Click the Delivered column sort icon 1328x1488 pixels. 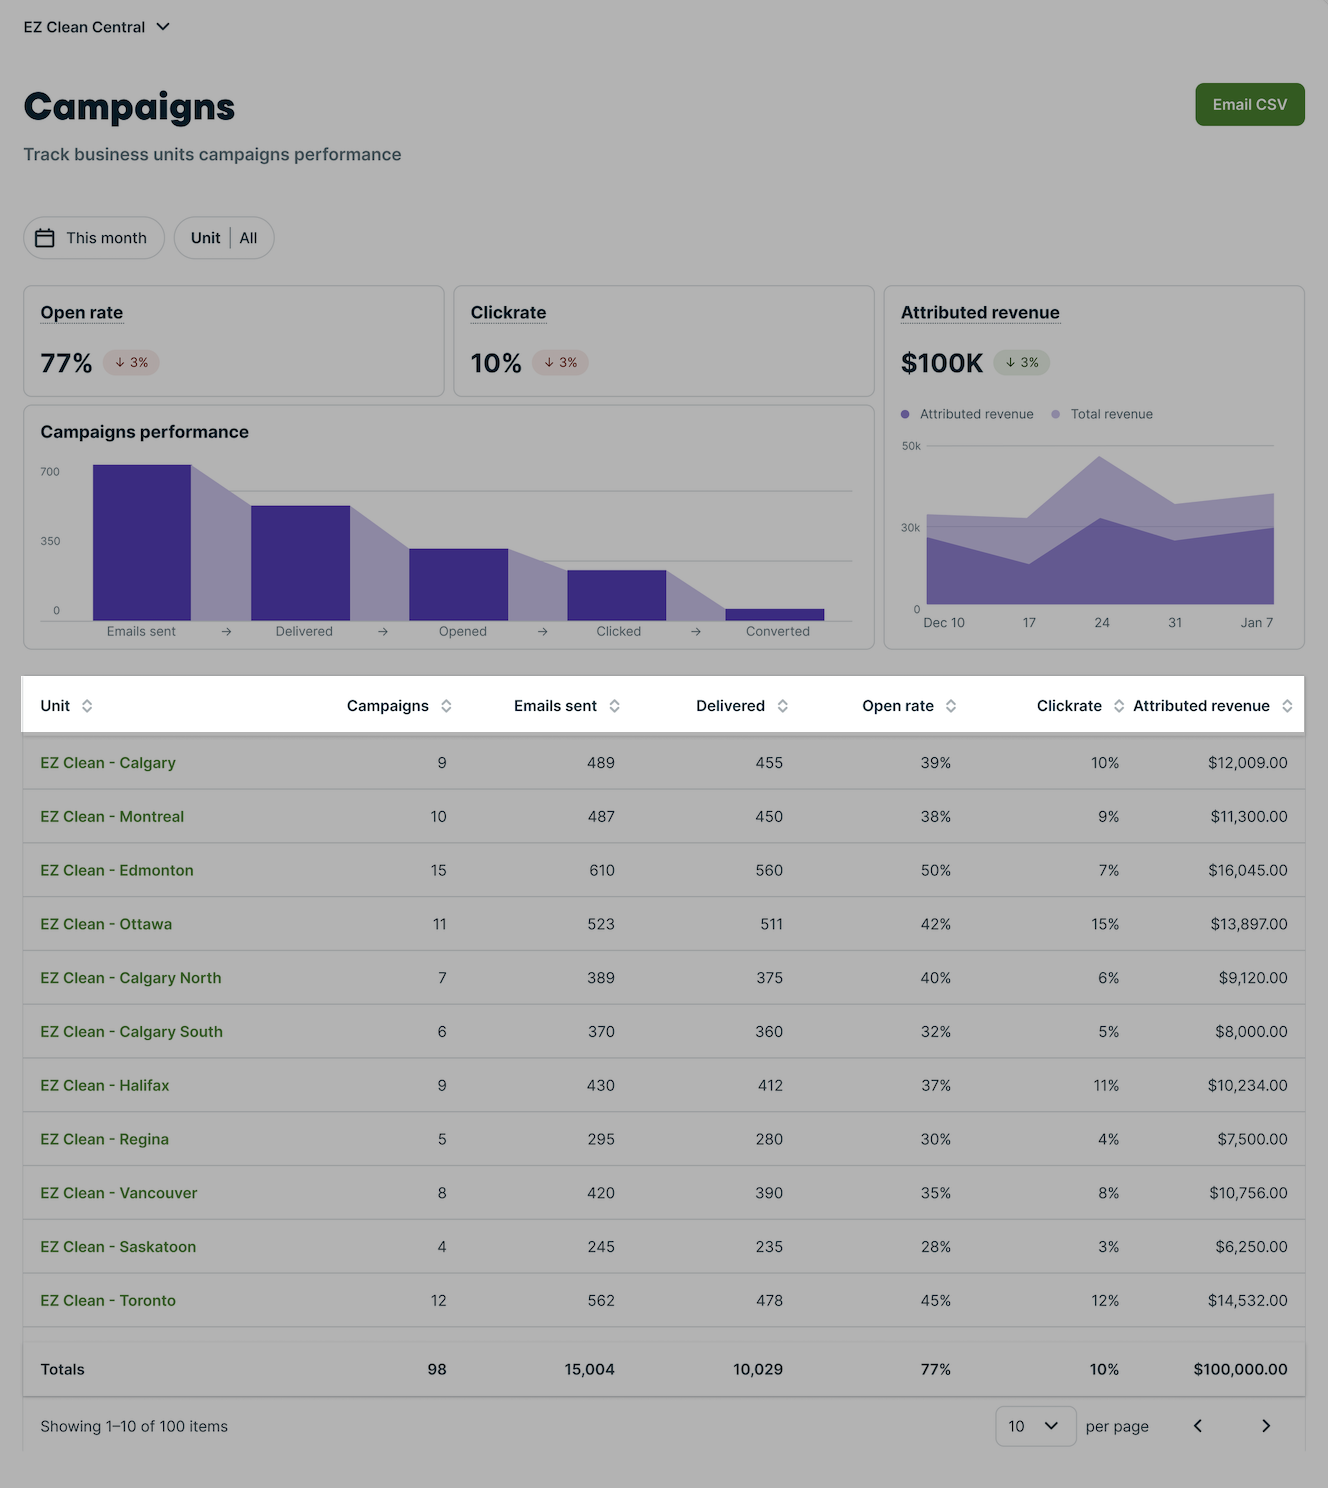click(x=782, y=706)
